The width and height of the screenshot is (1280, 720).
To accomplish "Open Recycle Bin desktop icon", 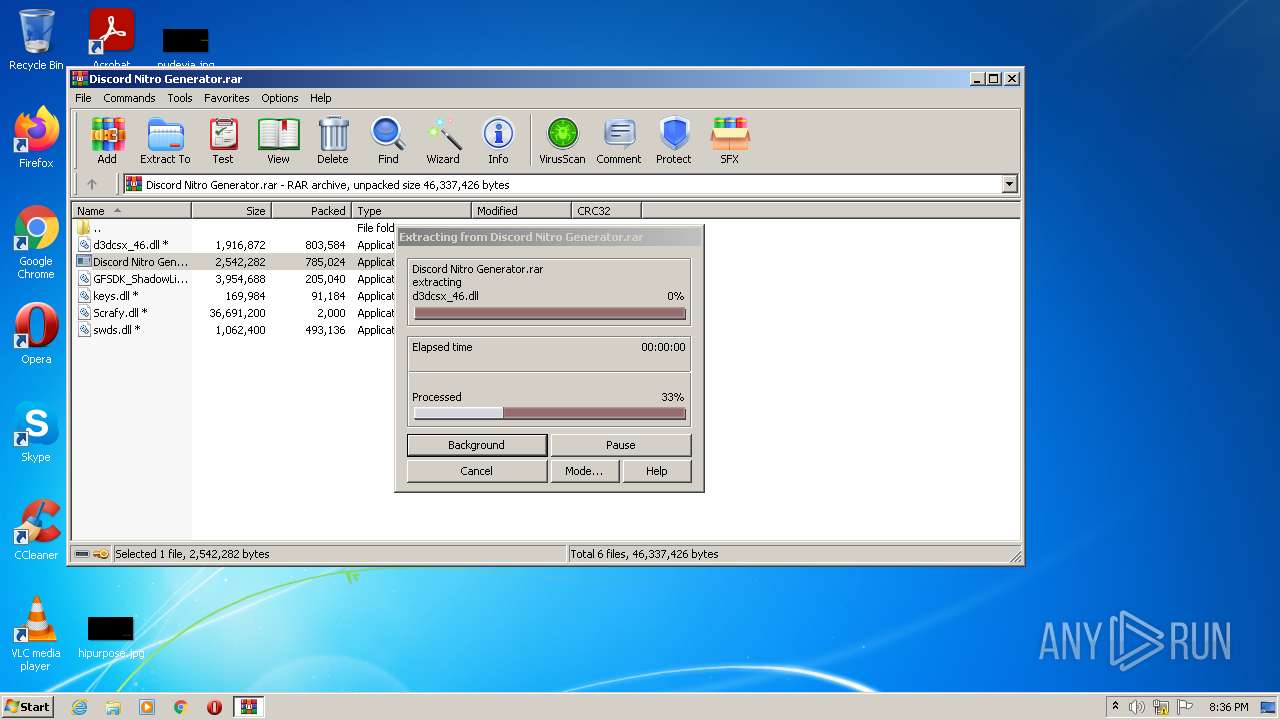I will click(36, 40).
